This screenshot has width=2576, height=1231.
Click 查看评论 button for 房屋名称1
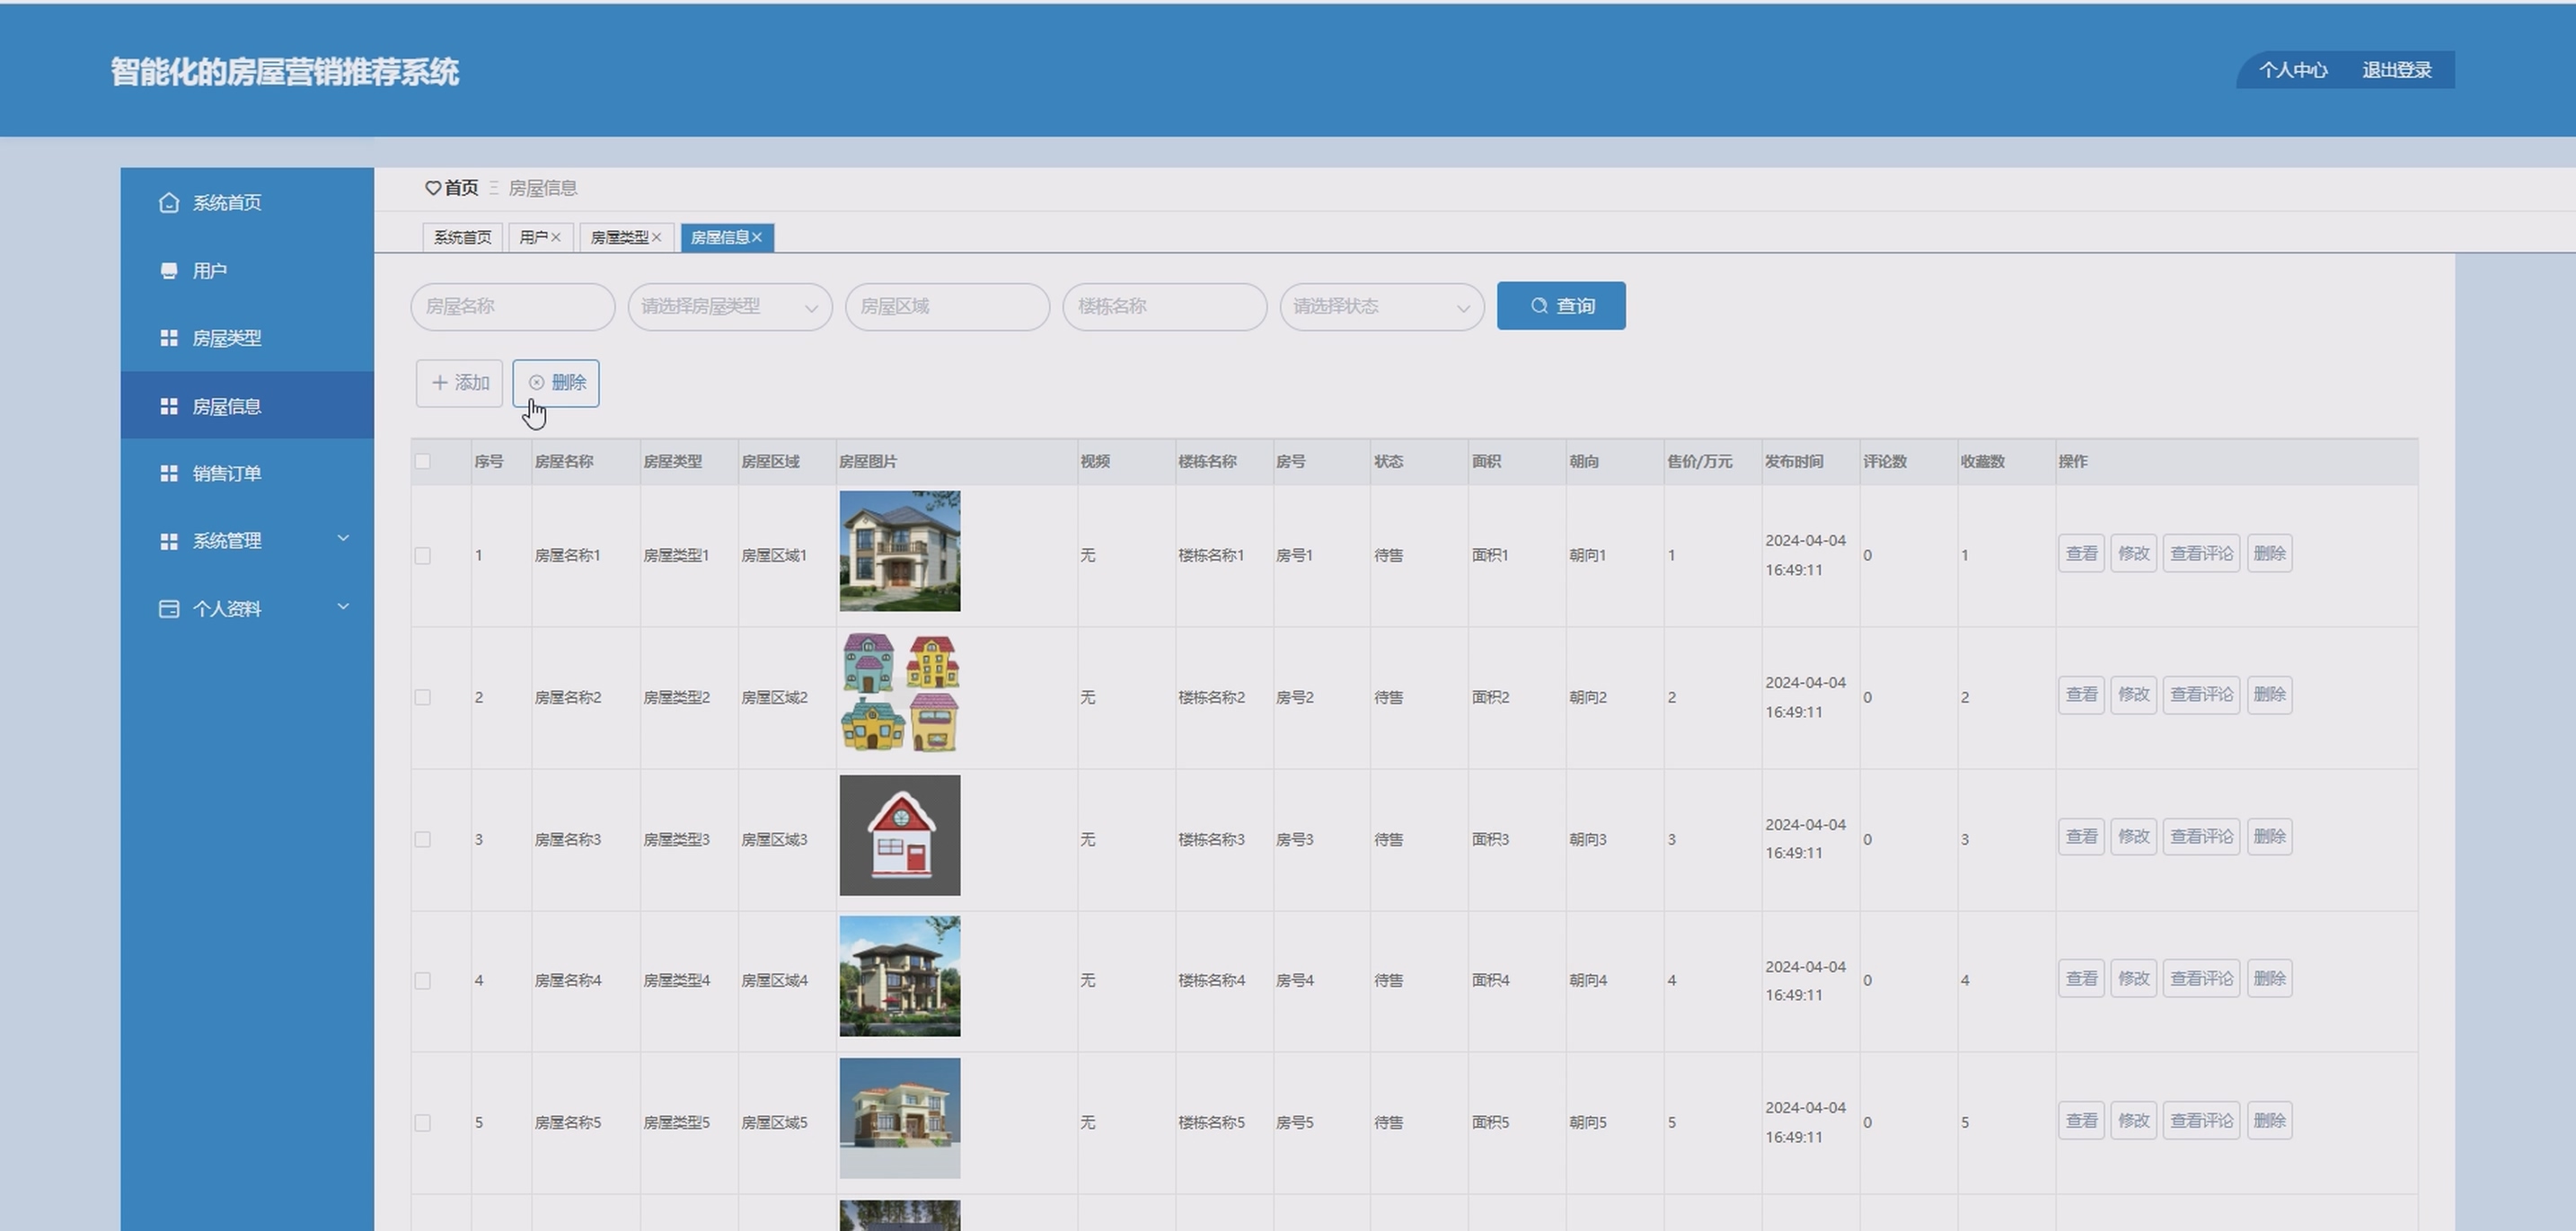2201,553
